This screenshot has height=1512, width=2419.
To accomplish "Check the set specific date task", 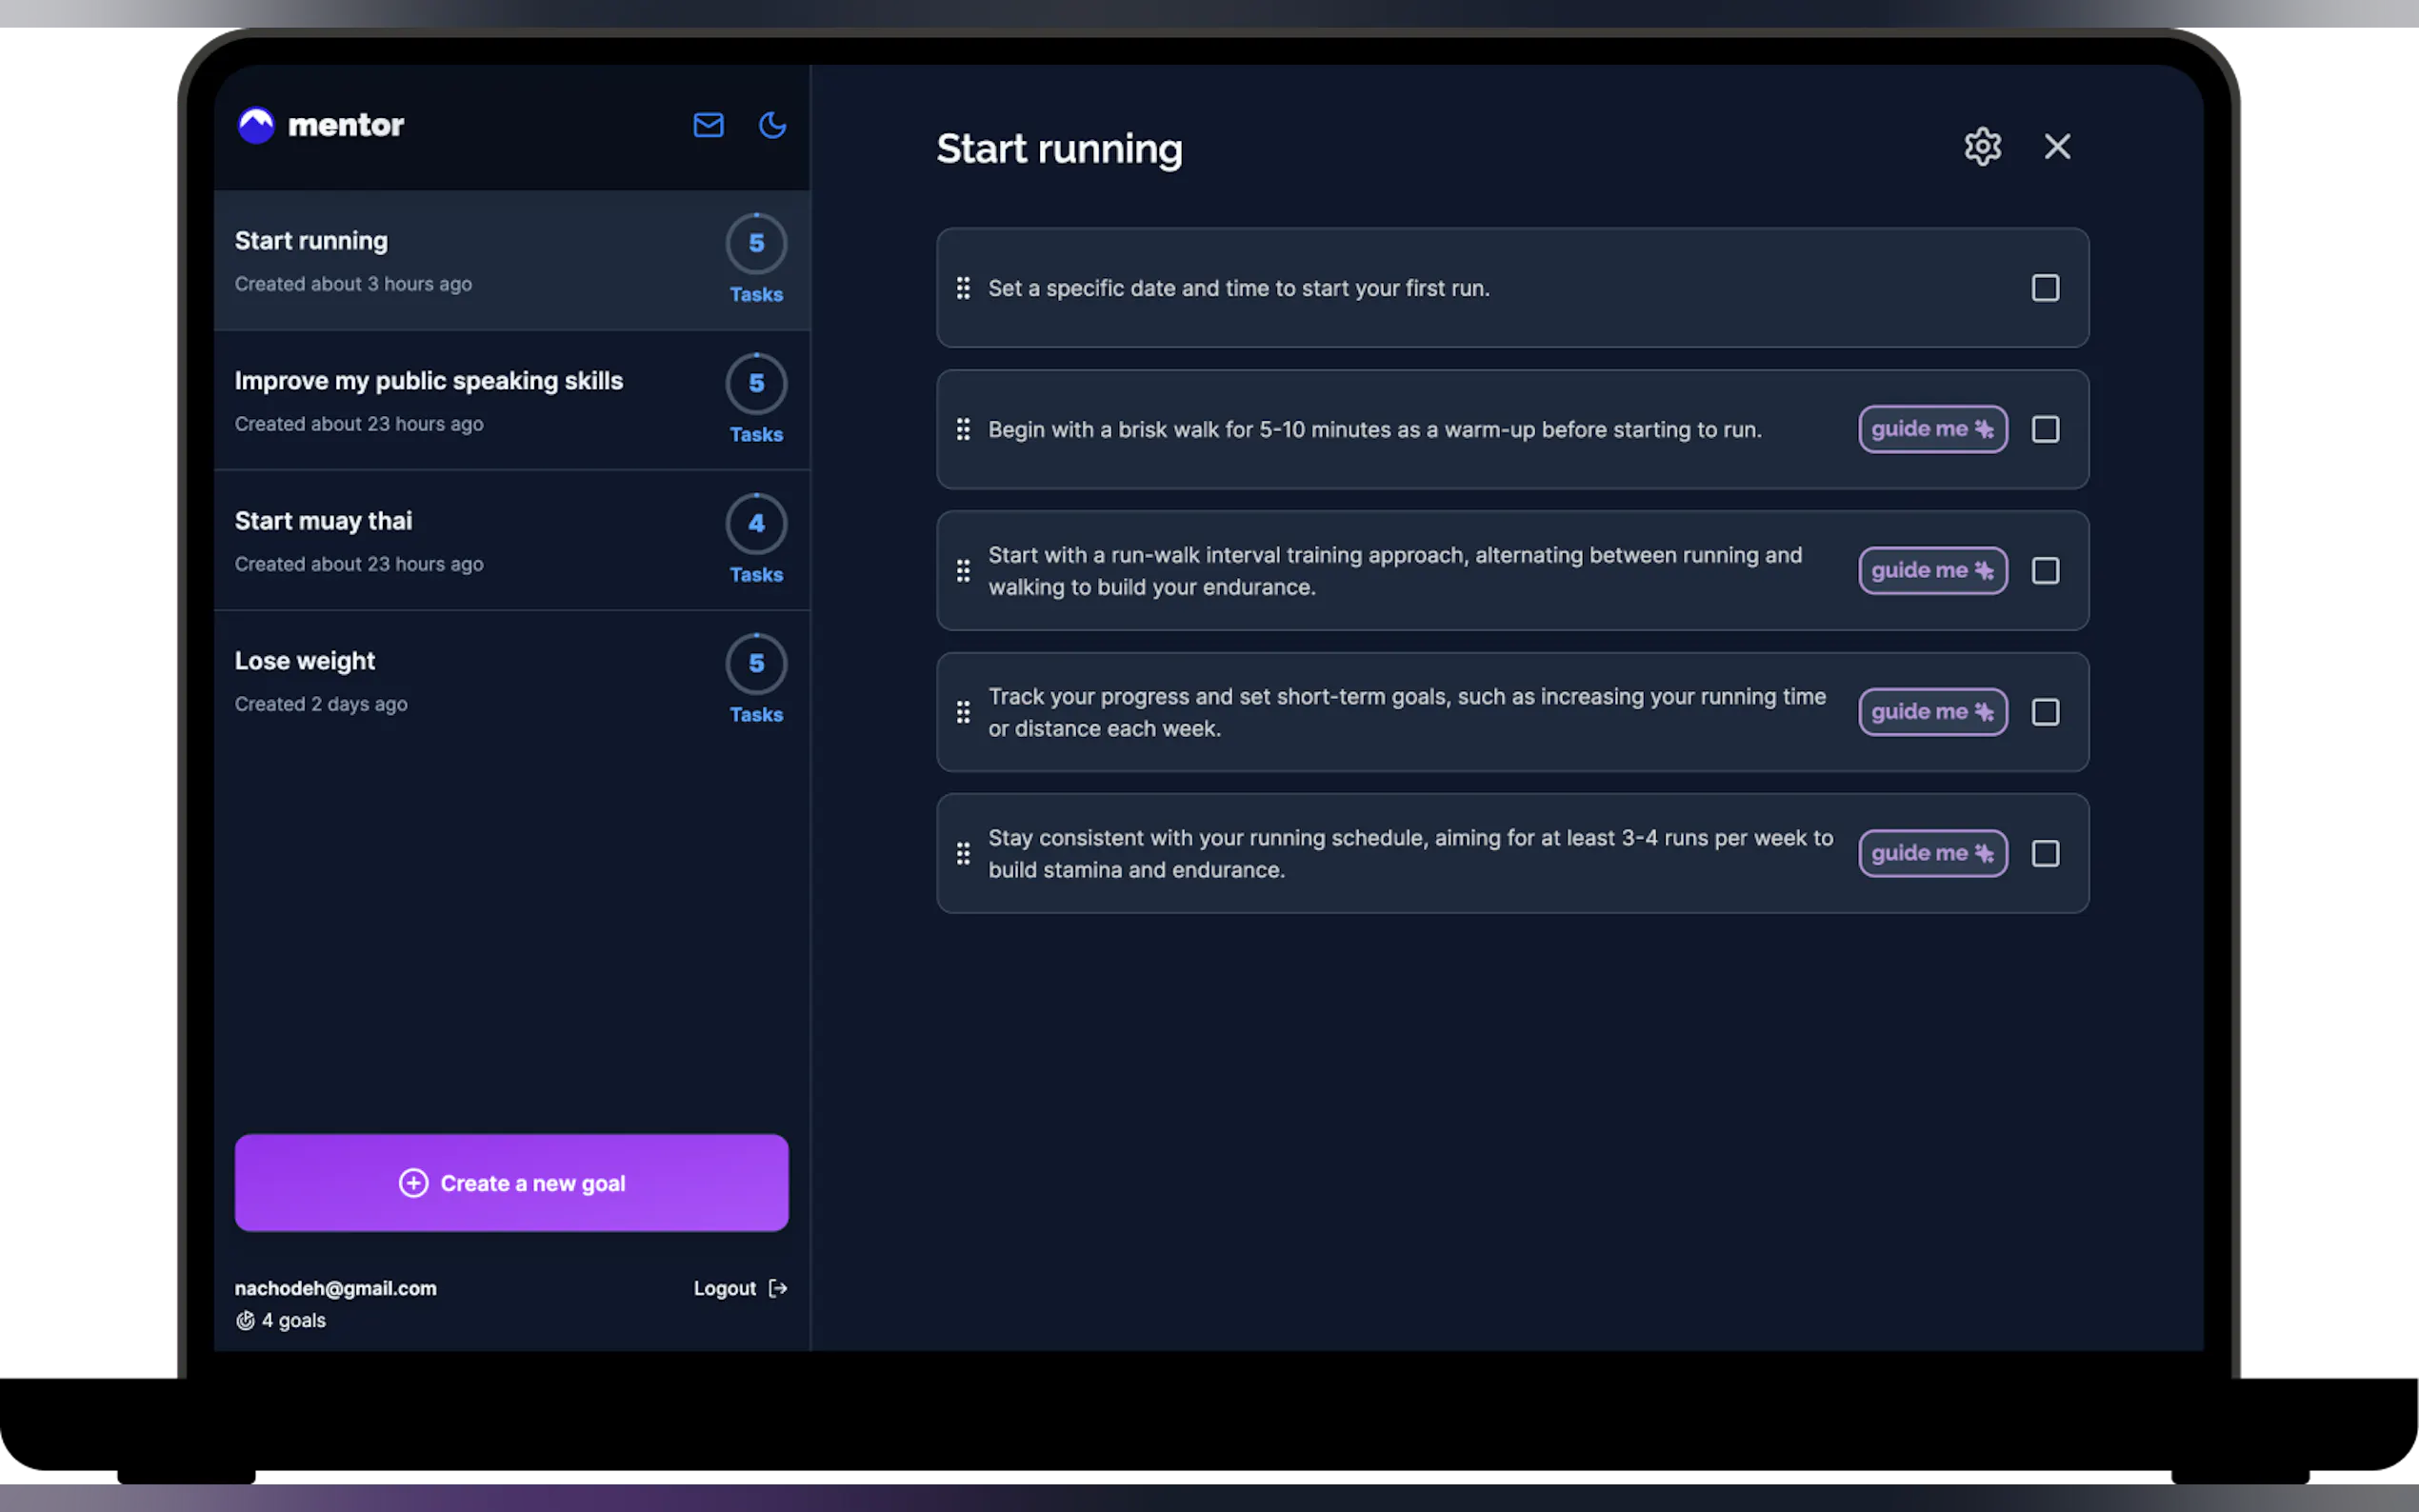I will pyautogui.click(x=2045, y=288).
